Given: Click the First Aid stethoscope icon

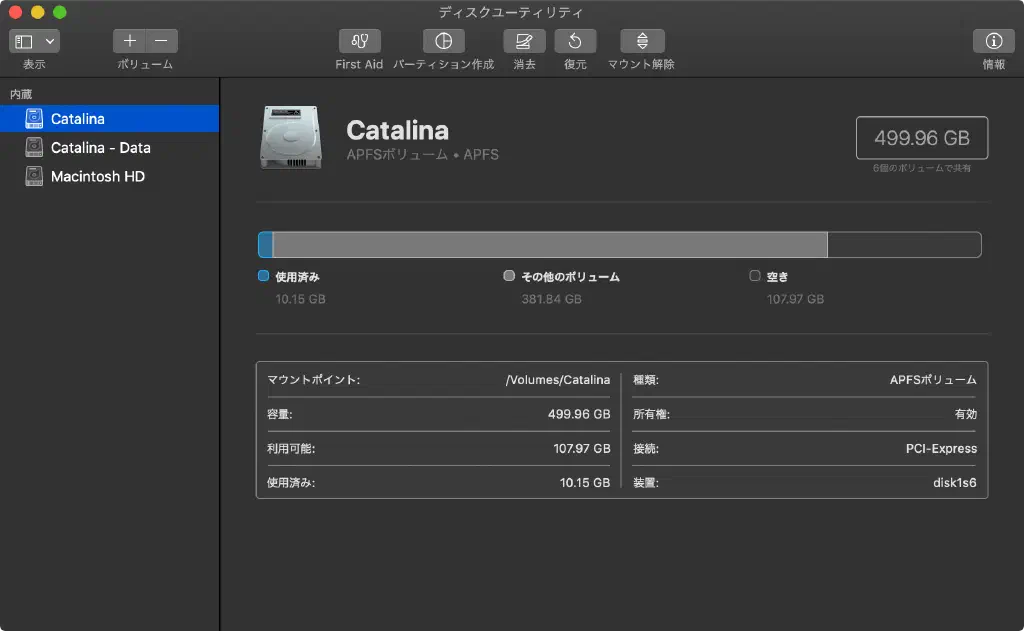Looking at the screenshot, I should point(359,41).
